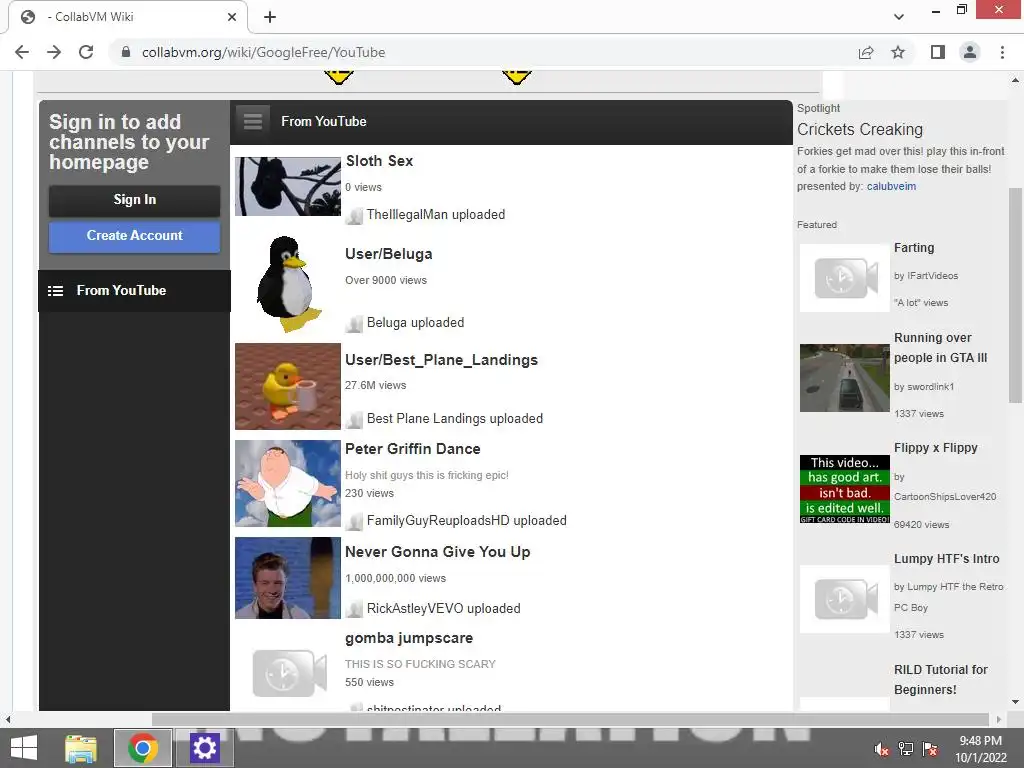Open hamburger menu beside From YouTube header
Viewport: 1024px width, 768px height.
pyautogui.click(x=253, y=121)
